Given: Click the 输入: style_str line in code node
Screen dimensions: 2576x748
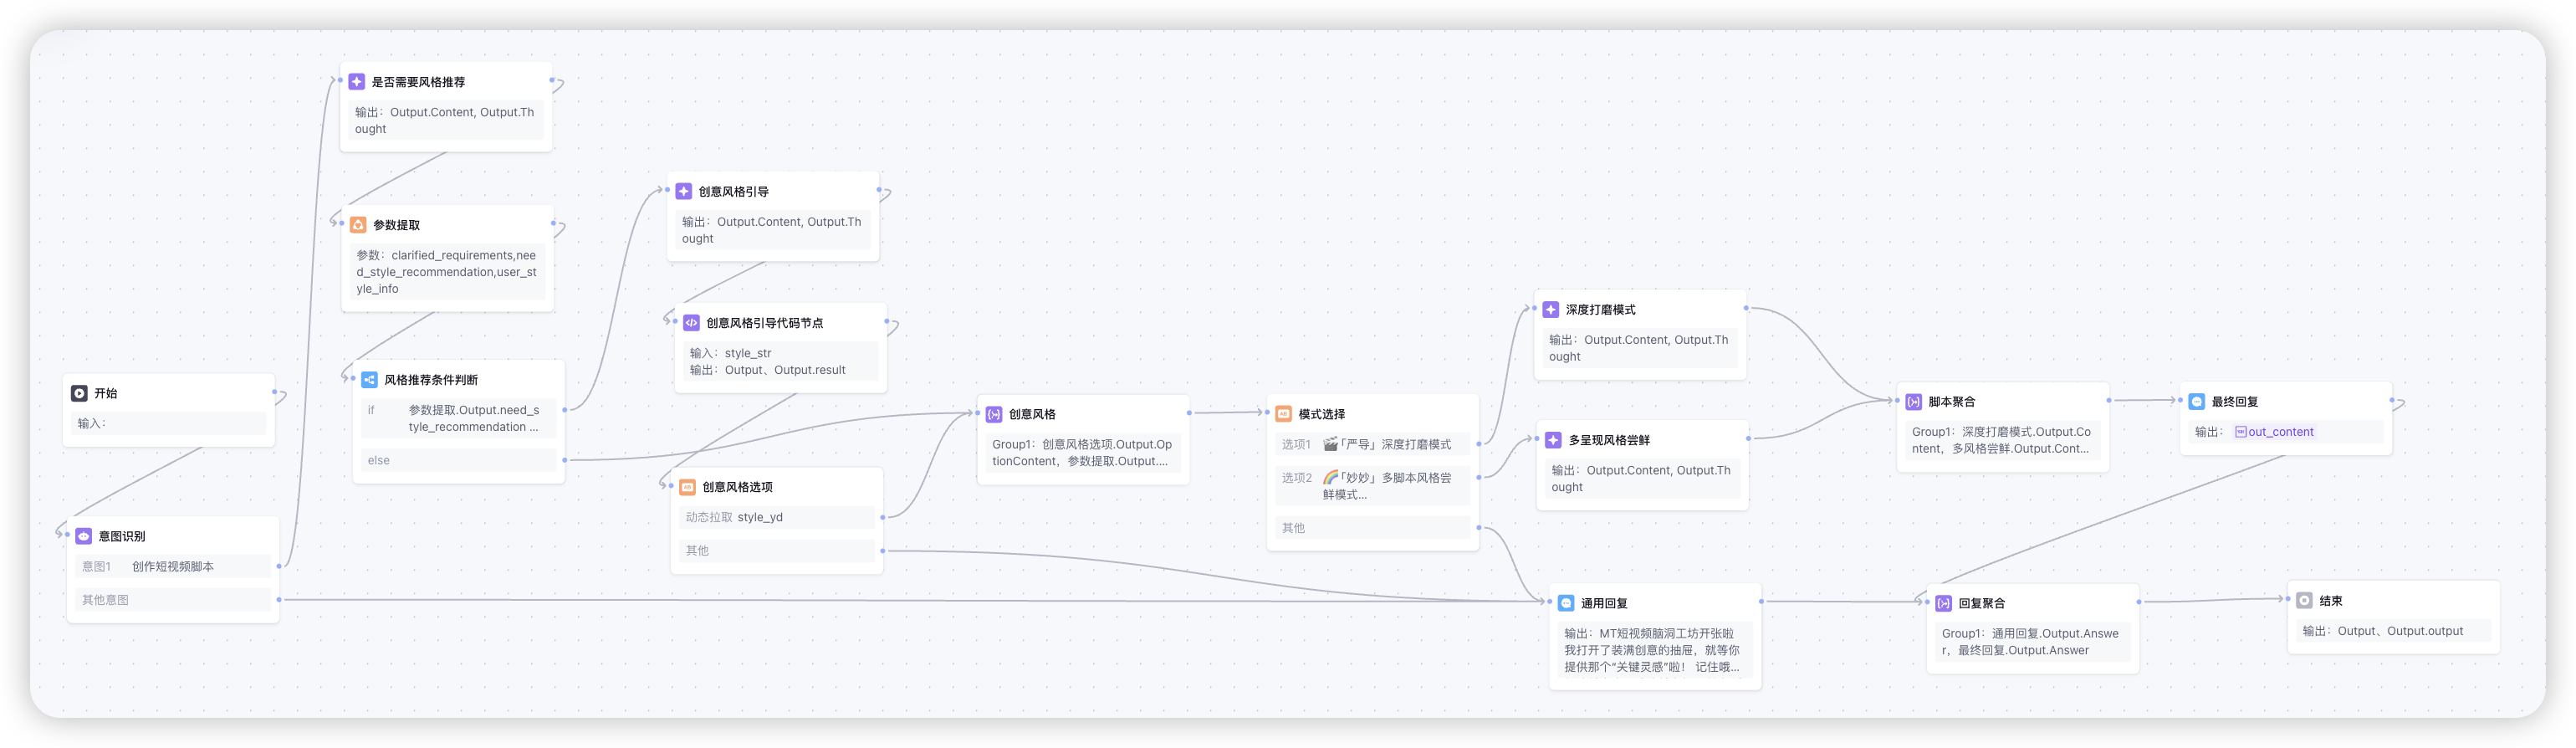Looking at the screenshot, I should 731,353.
